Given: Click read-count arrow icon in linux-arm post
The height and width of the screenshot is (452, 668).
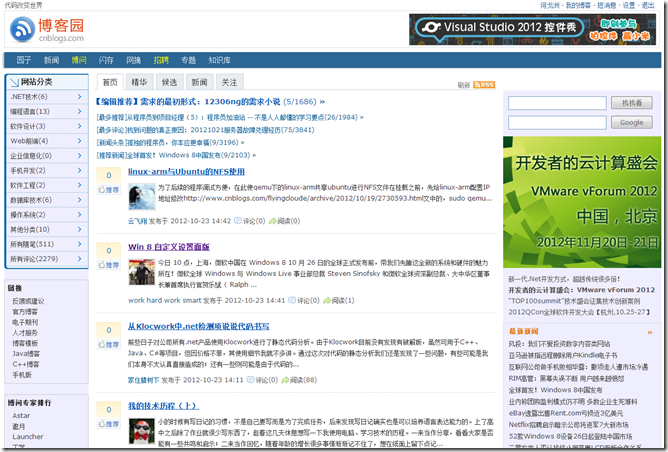Looking at the screenshot, I should [273, 221].
